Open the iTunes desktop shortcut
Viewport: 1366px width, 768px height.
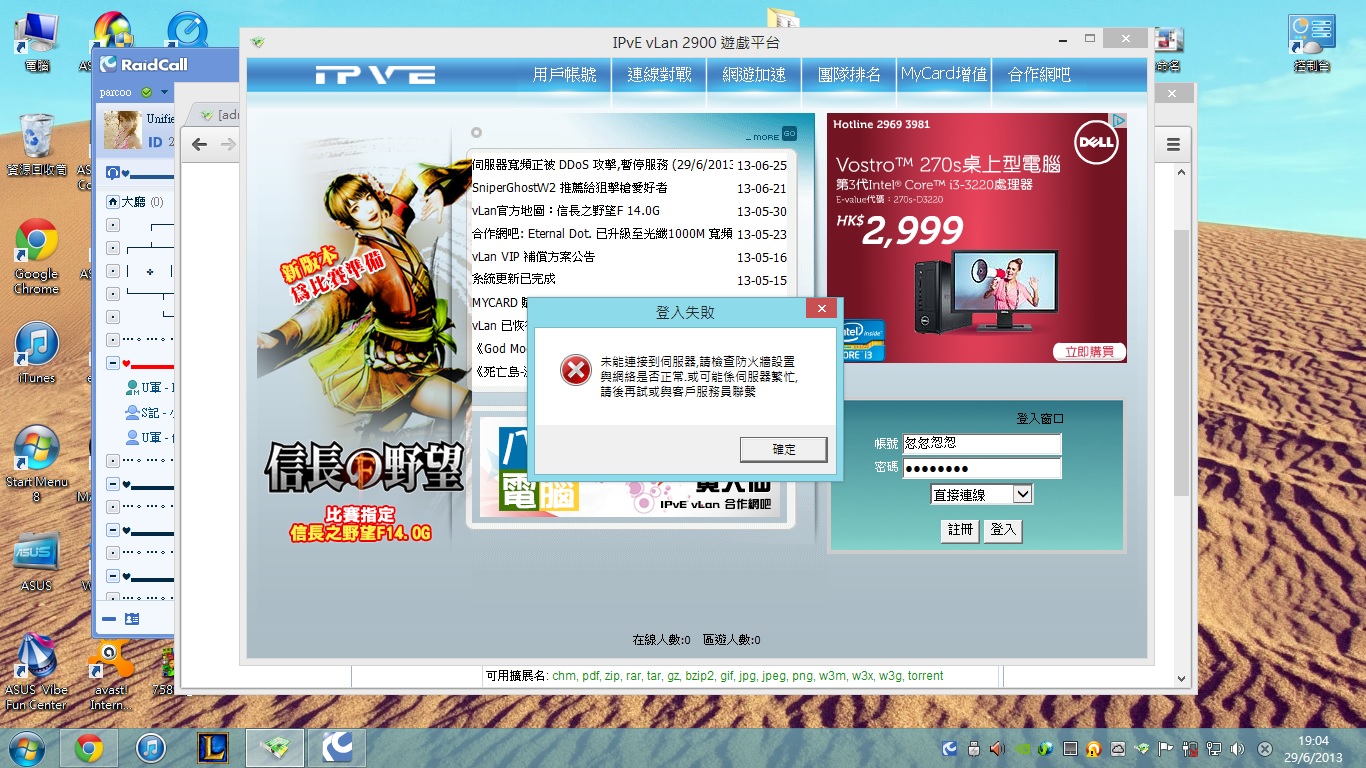[36, 353]
